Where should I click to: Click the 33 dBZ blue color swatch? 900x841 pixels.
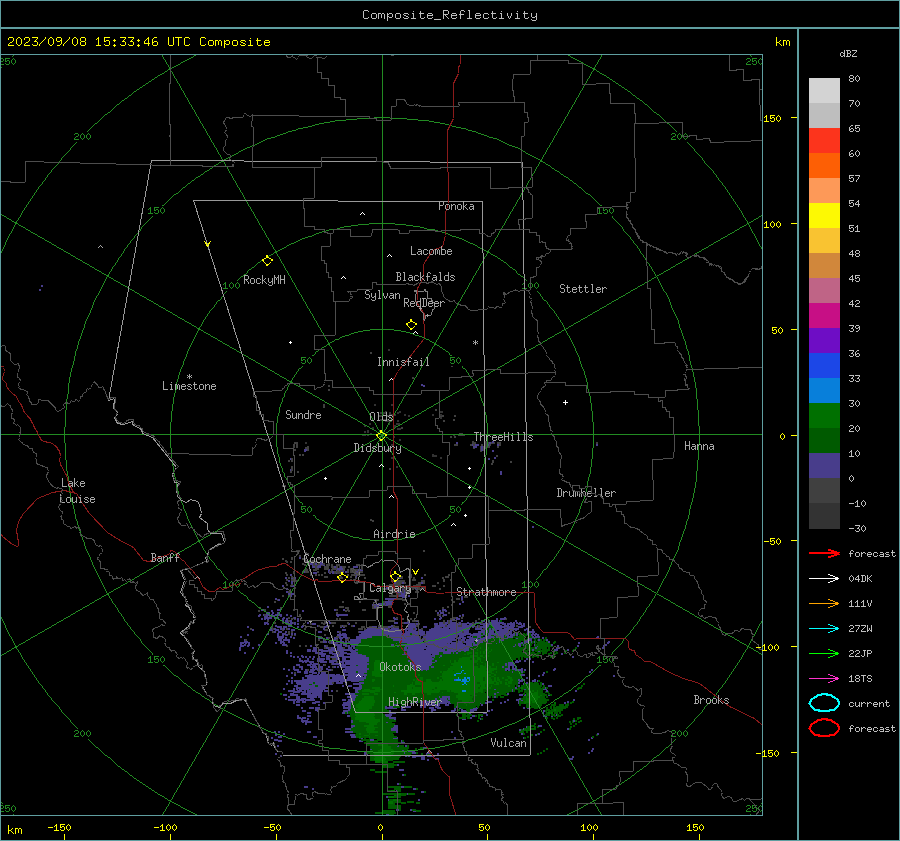tap(824, 366)
